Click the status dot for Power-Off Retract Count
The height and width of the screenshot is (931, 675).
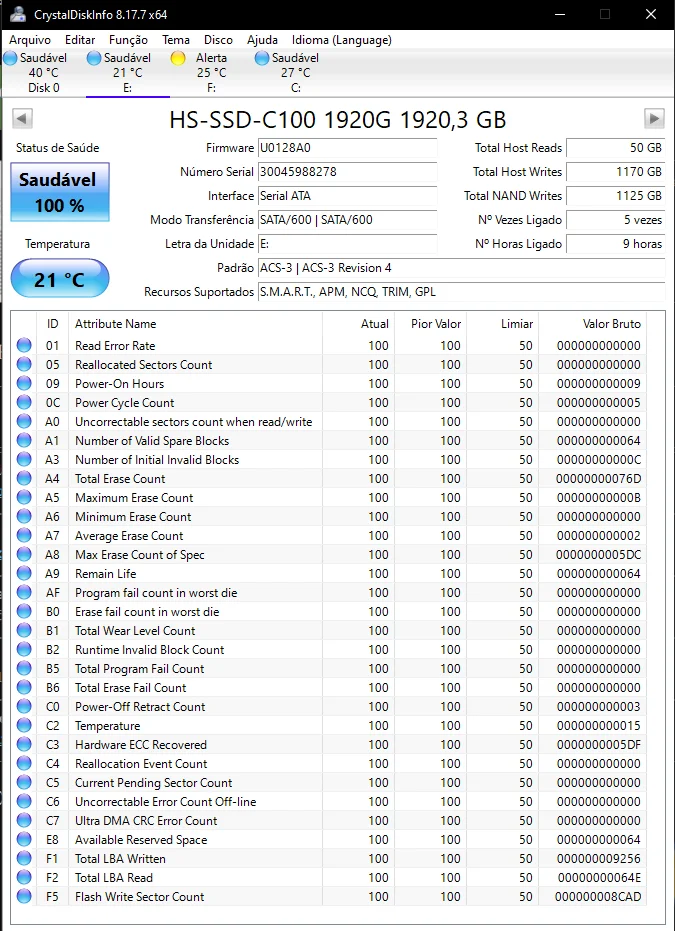point(24,707)
